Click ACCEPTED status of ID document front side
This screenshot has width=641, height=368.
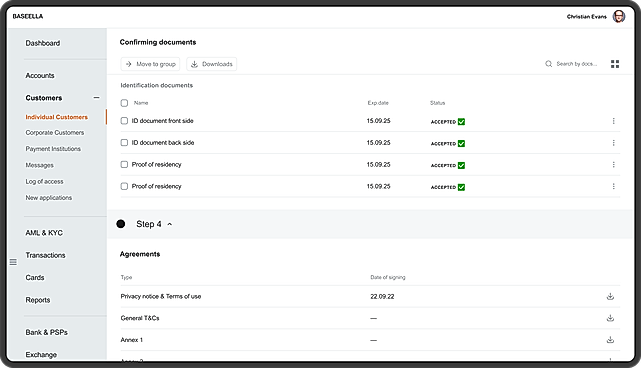[x=448, y=122]
